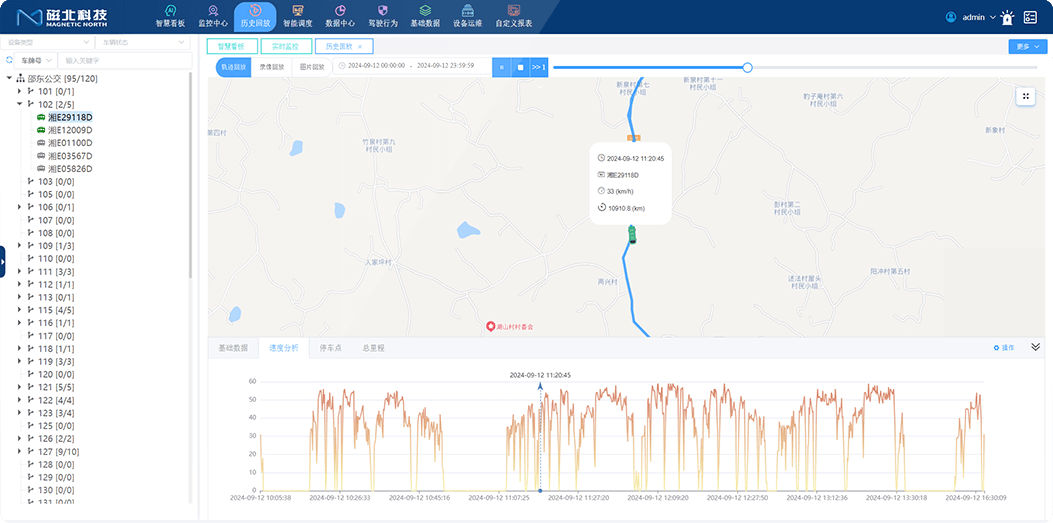
Task: Click the green bus marker on the map
Action: click(x=631, y=234)
